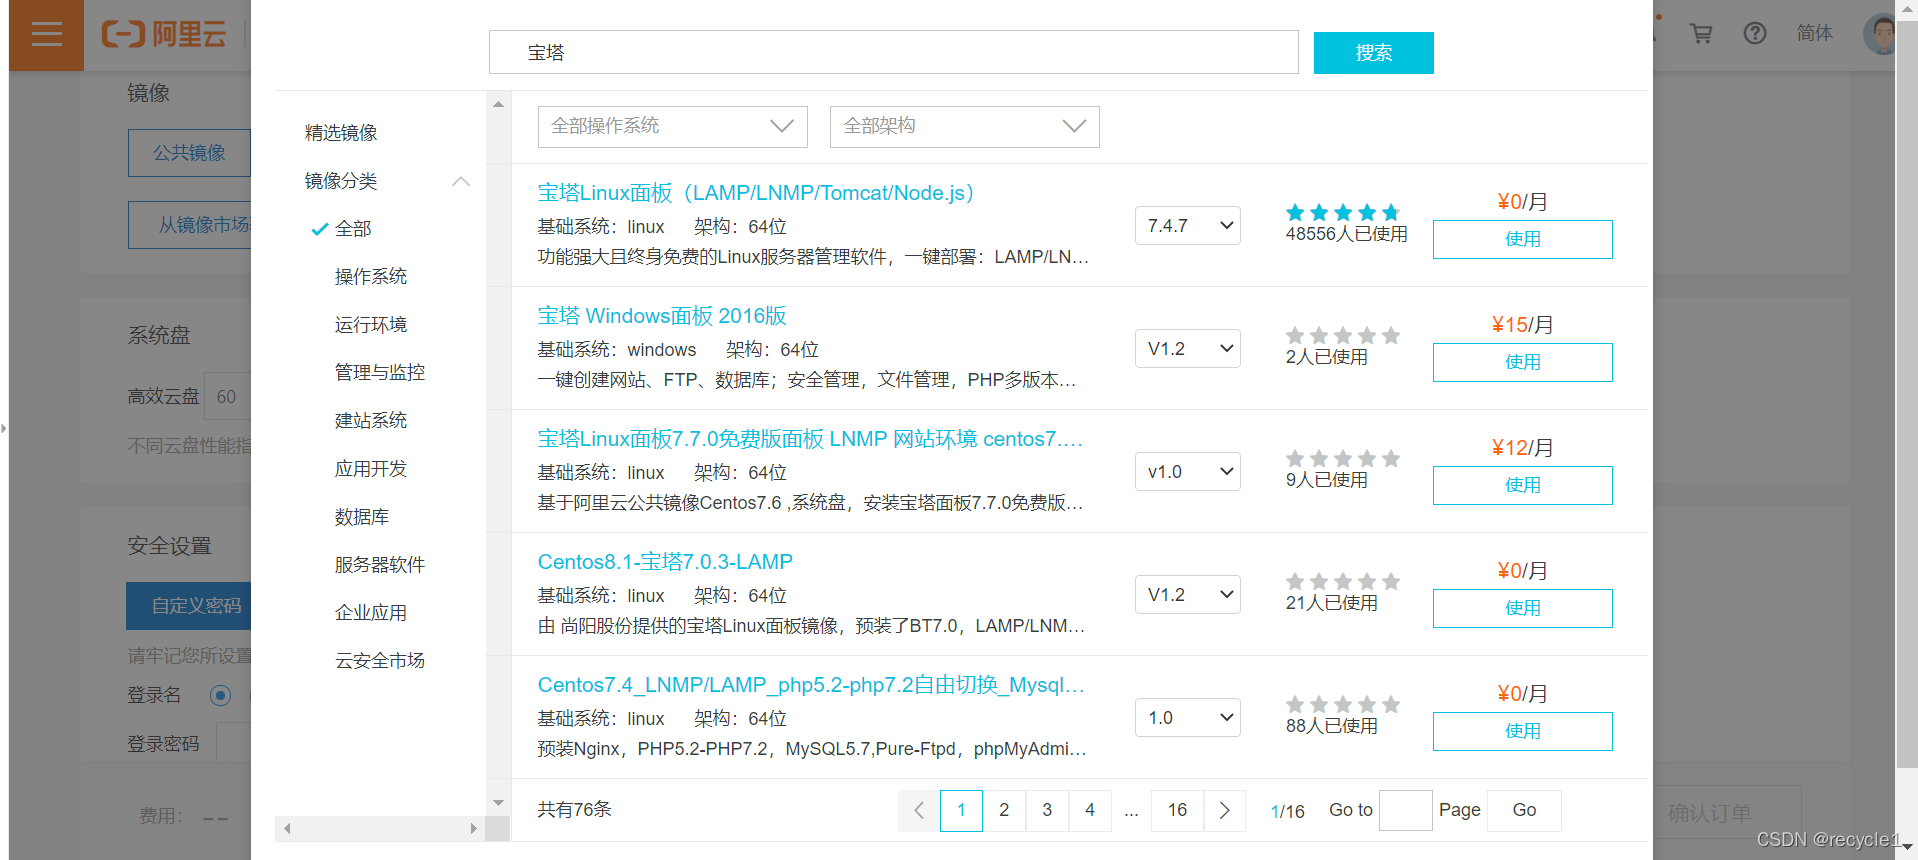This screenshot has width=1918, height=860.
Task: Click the 搜索 search button
Action: click(1374, 53)
